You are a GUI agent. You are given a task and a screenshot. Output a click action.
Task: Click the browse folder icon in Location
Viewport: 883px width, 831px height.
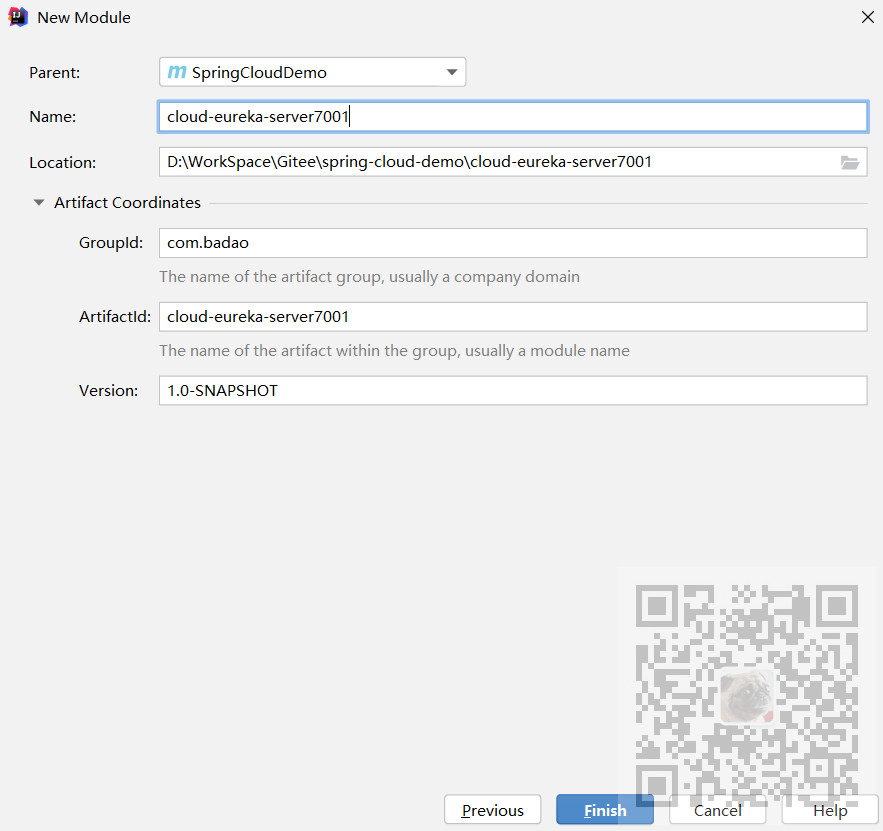point(850,162)
